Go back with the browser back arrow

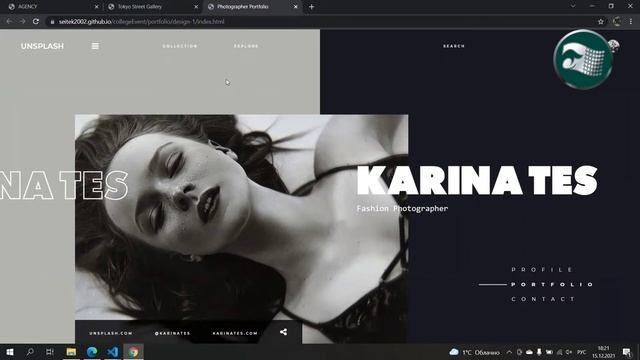(x=9, y=21)
